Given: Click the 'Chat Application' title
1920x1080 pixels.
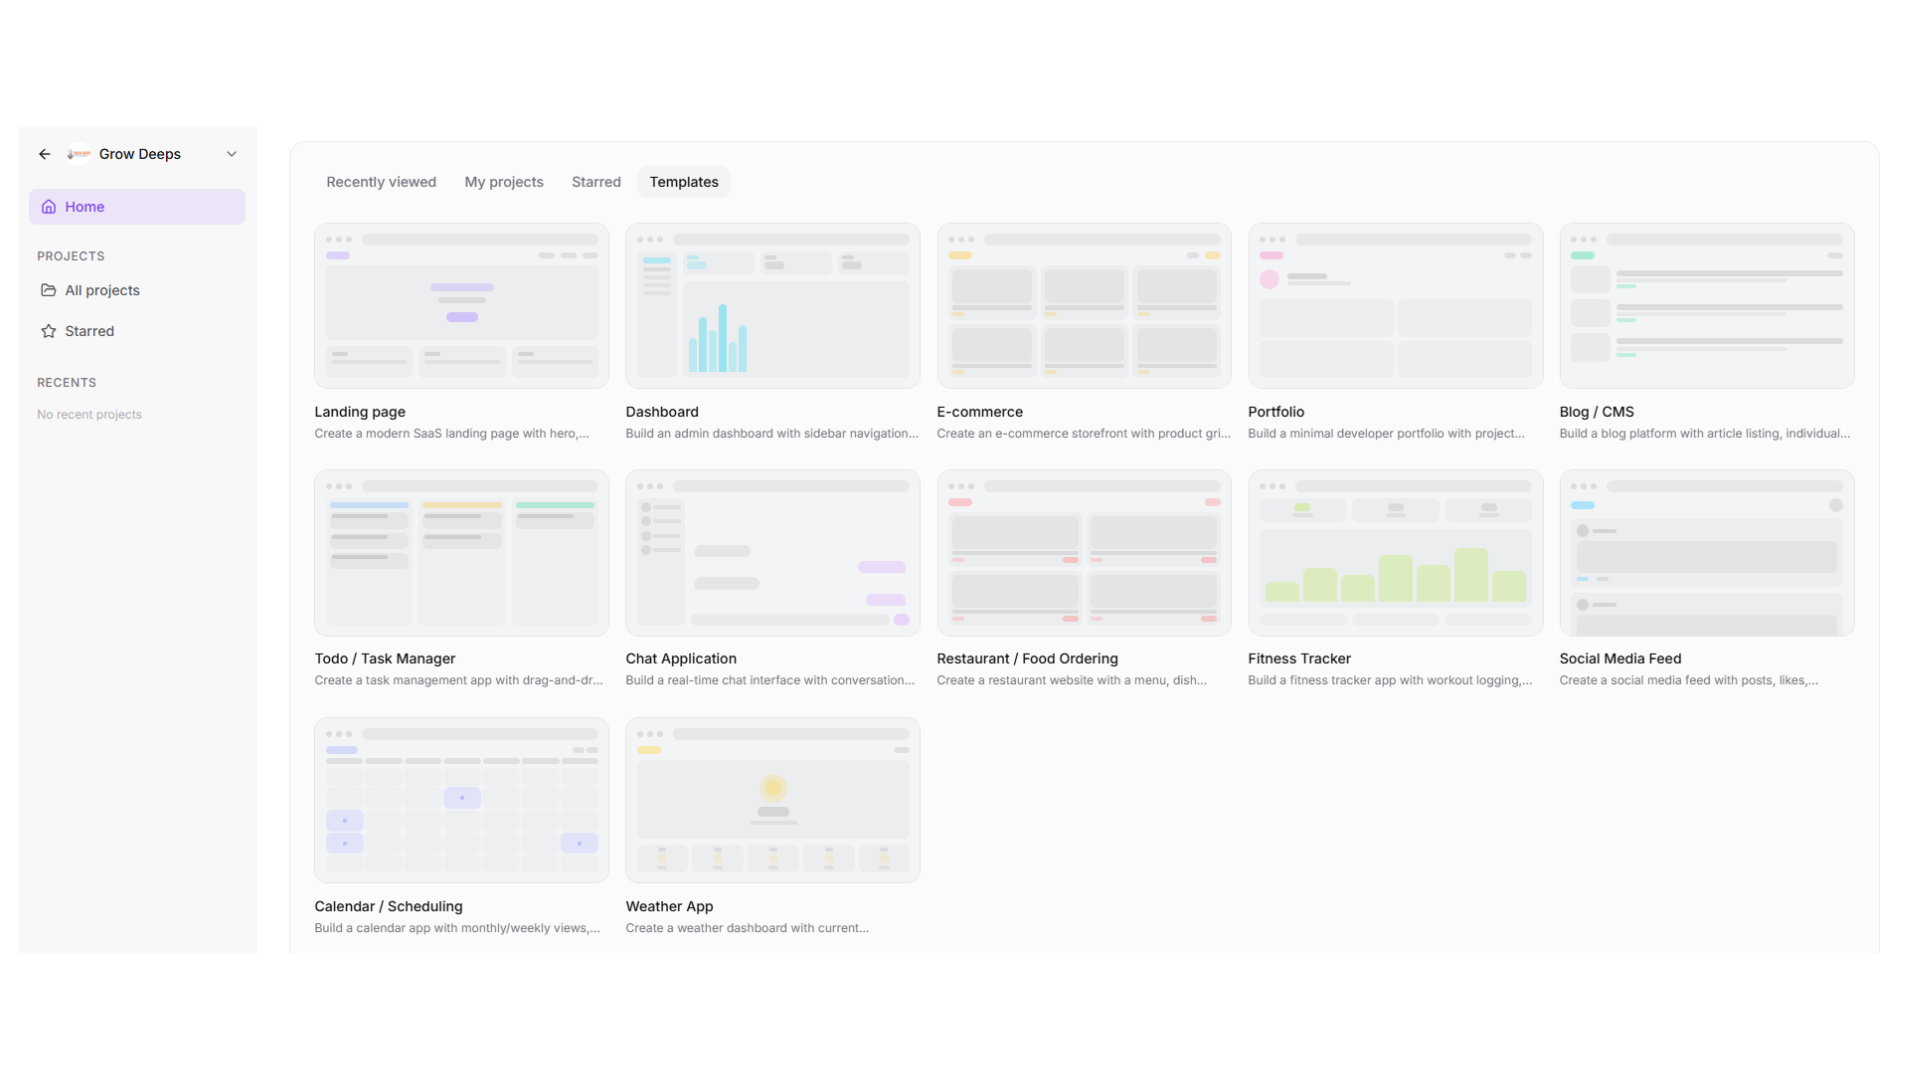Looking at the screenshot, I should pyautogui.click(x=681, y=659).
